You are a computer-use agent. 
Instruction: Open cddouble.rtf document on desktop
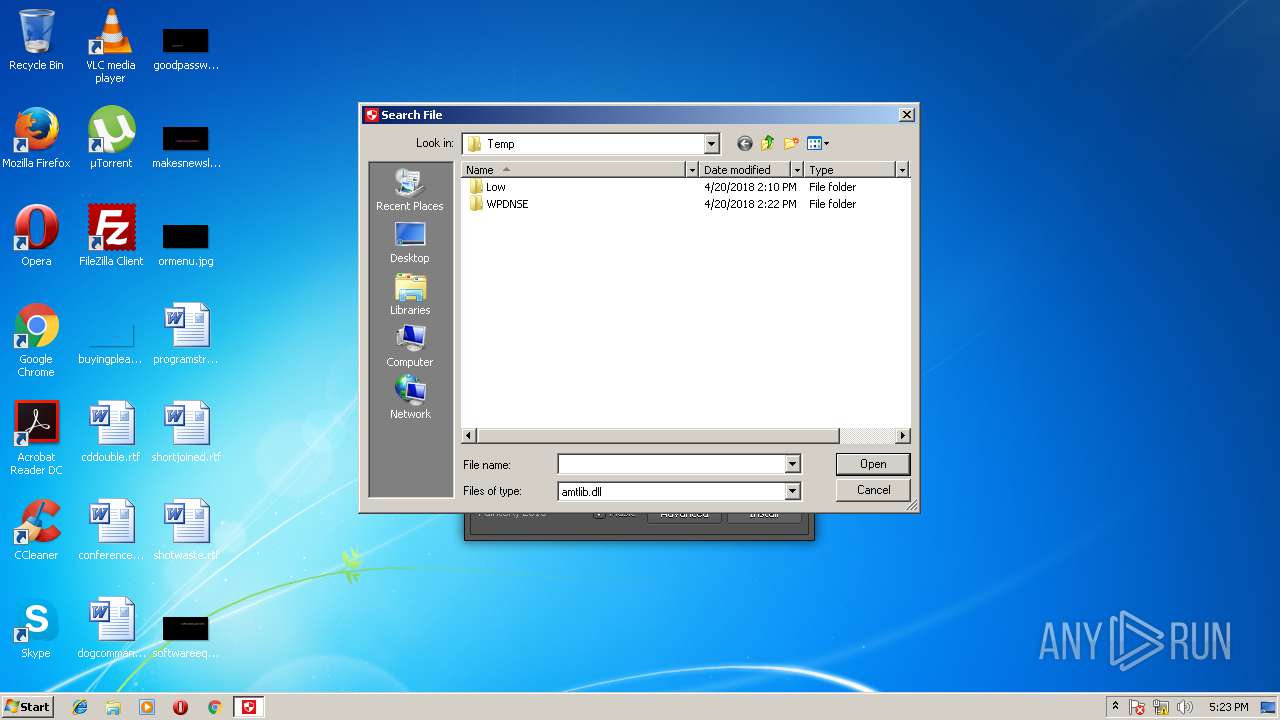[110, 432]
